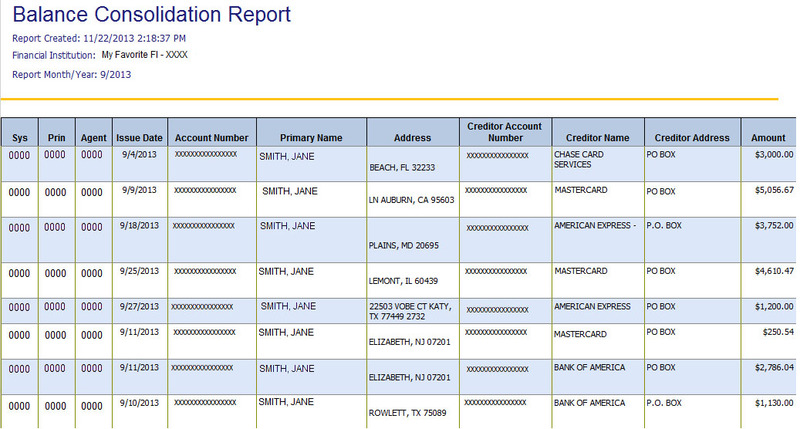Click the Balance Consolidation Report title

coord(152,15)
